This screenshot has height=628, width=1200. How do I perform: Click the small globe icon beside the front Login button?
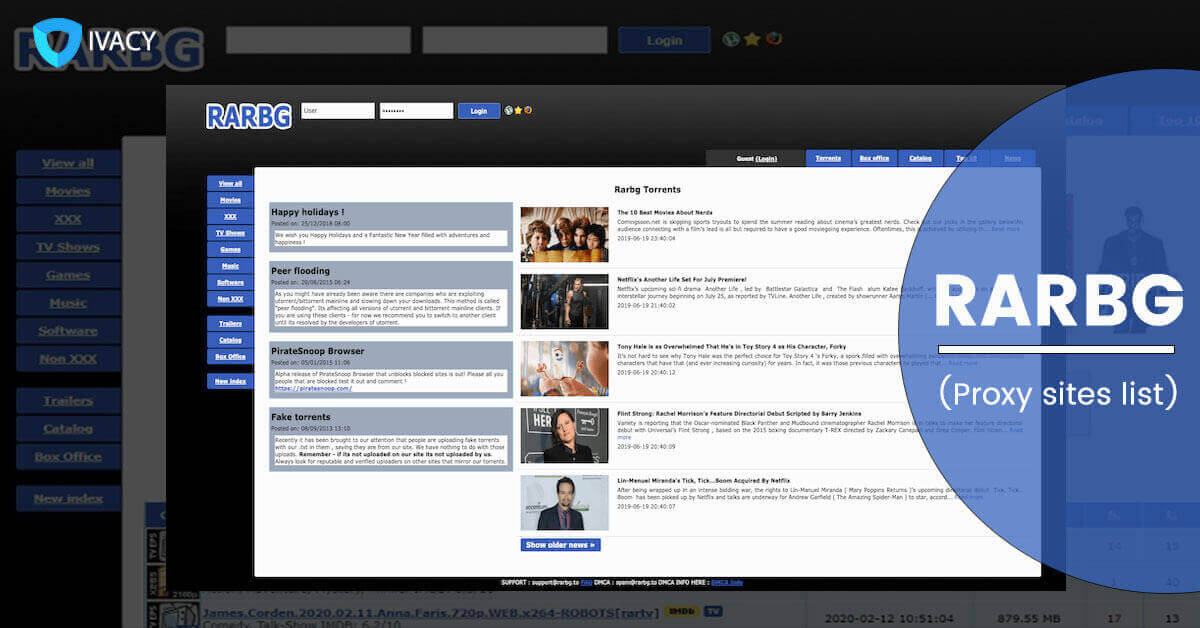point(509,110)
